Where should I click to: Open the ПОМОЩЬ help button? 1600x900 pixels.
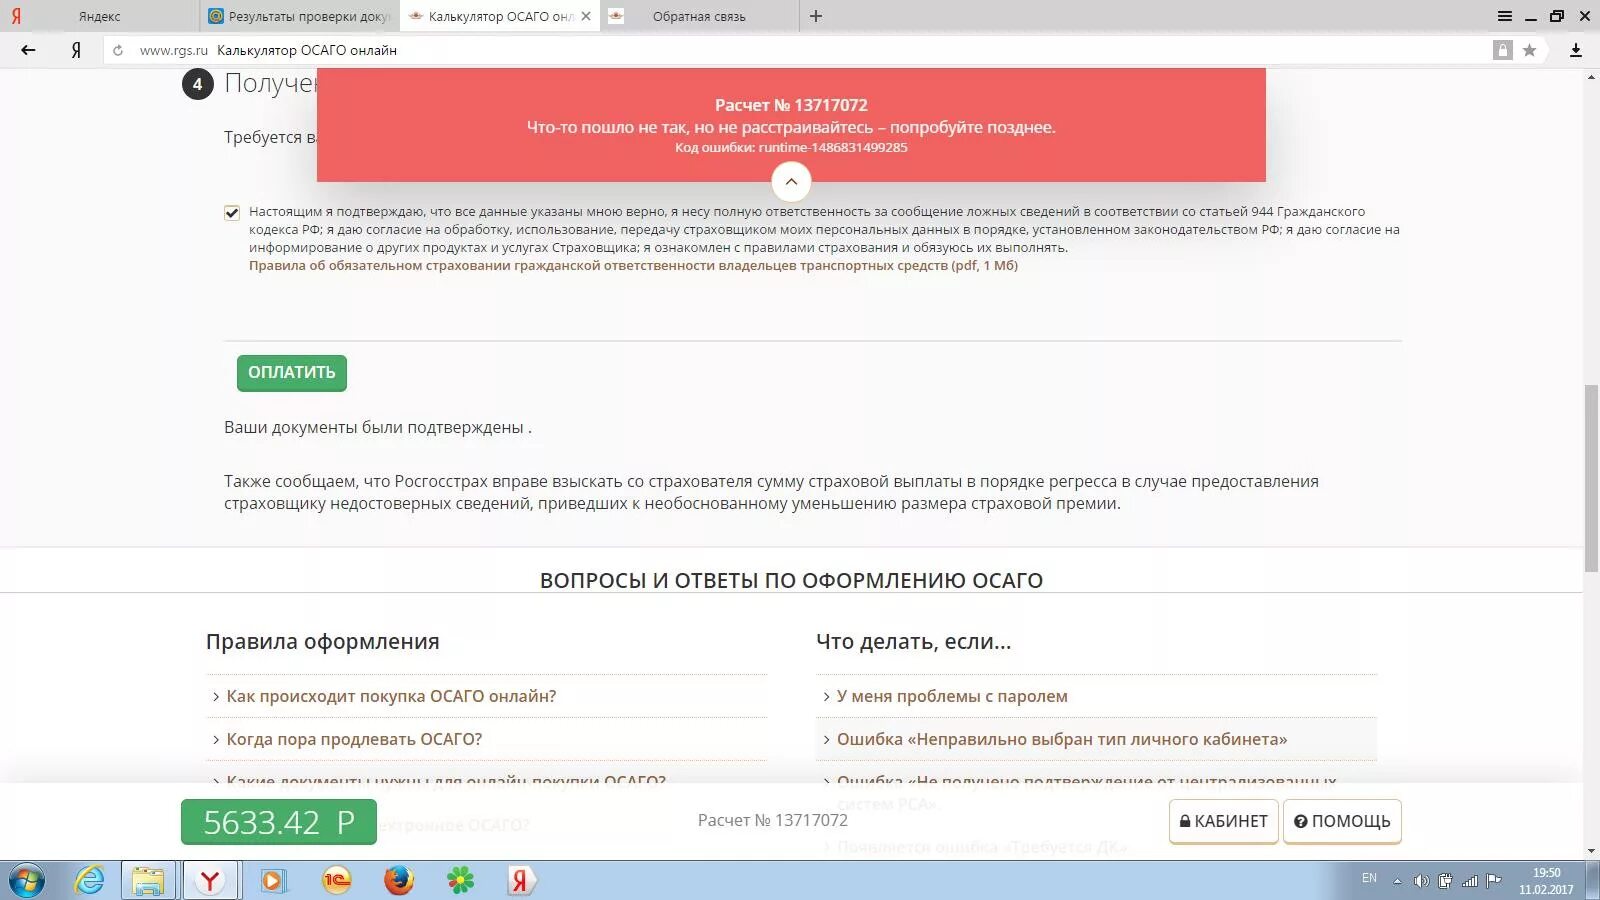click(x=1342, y=821)
